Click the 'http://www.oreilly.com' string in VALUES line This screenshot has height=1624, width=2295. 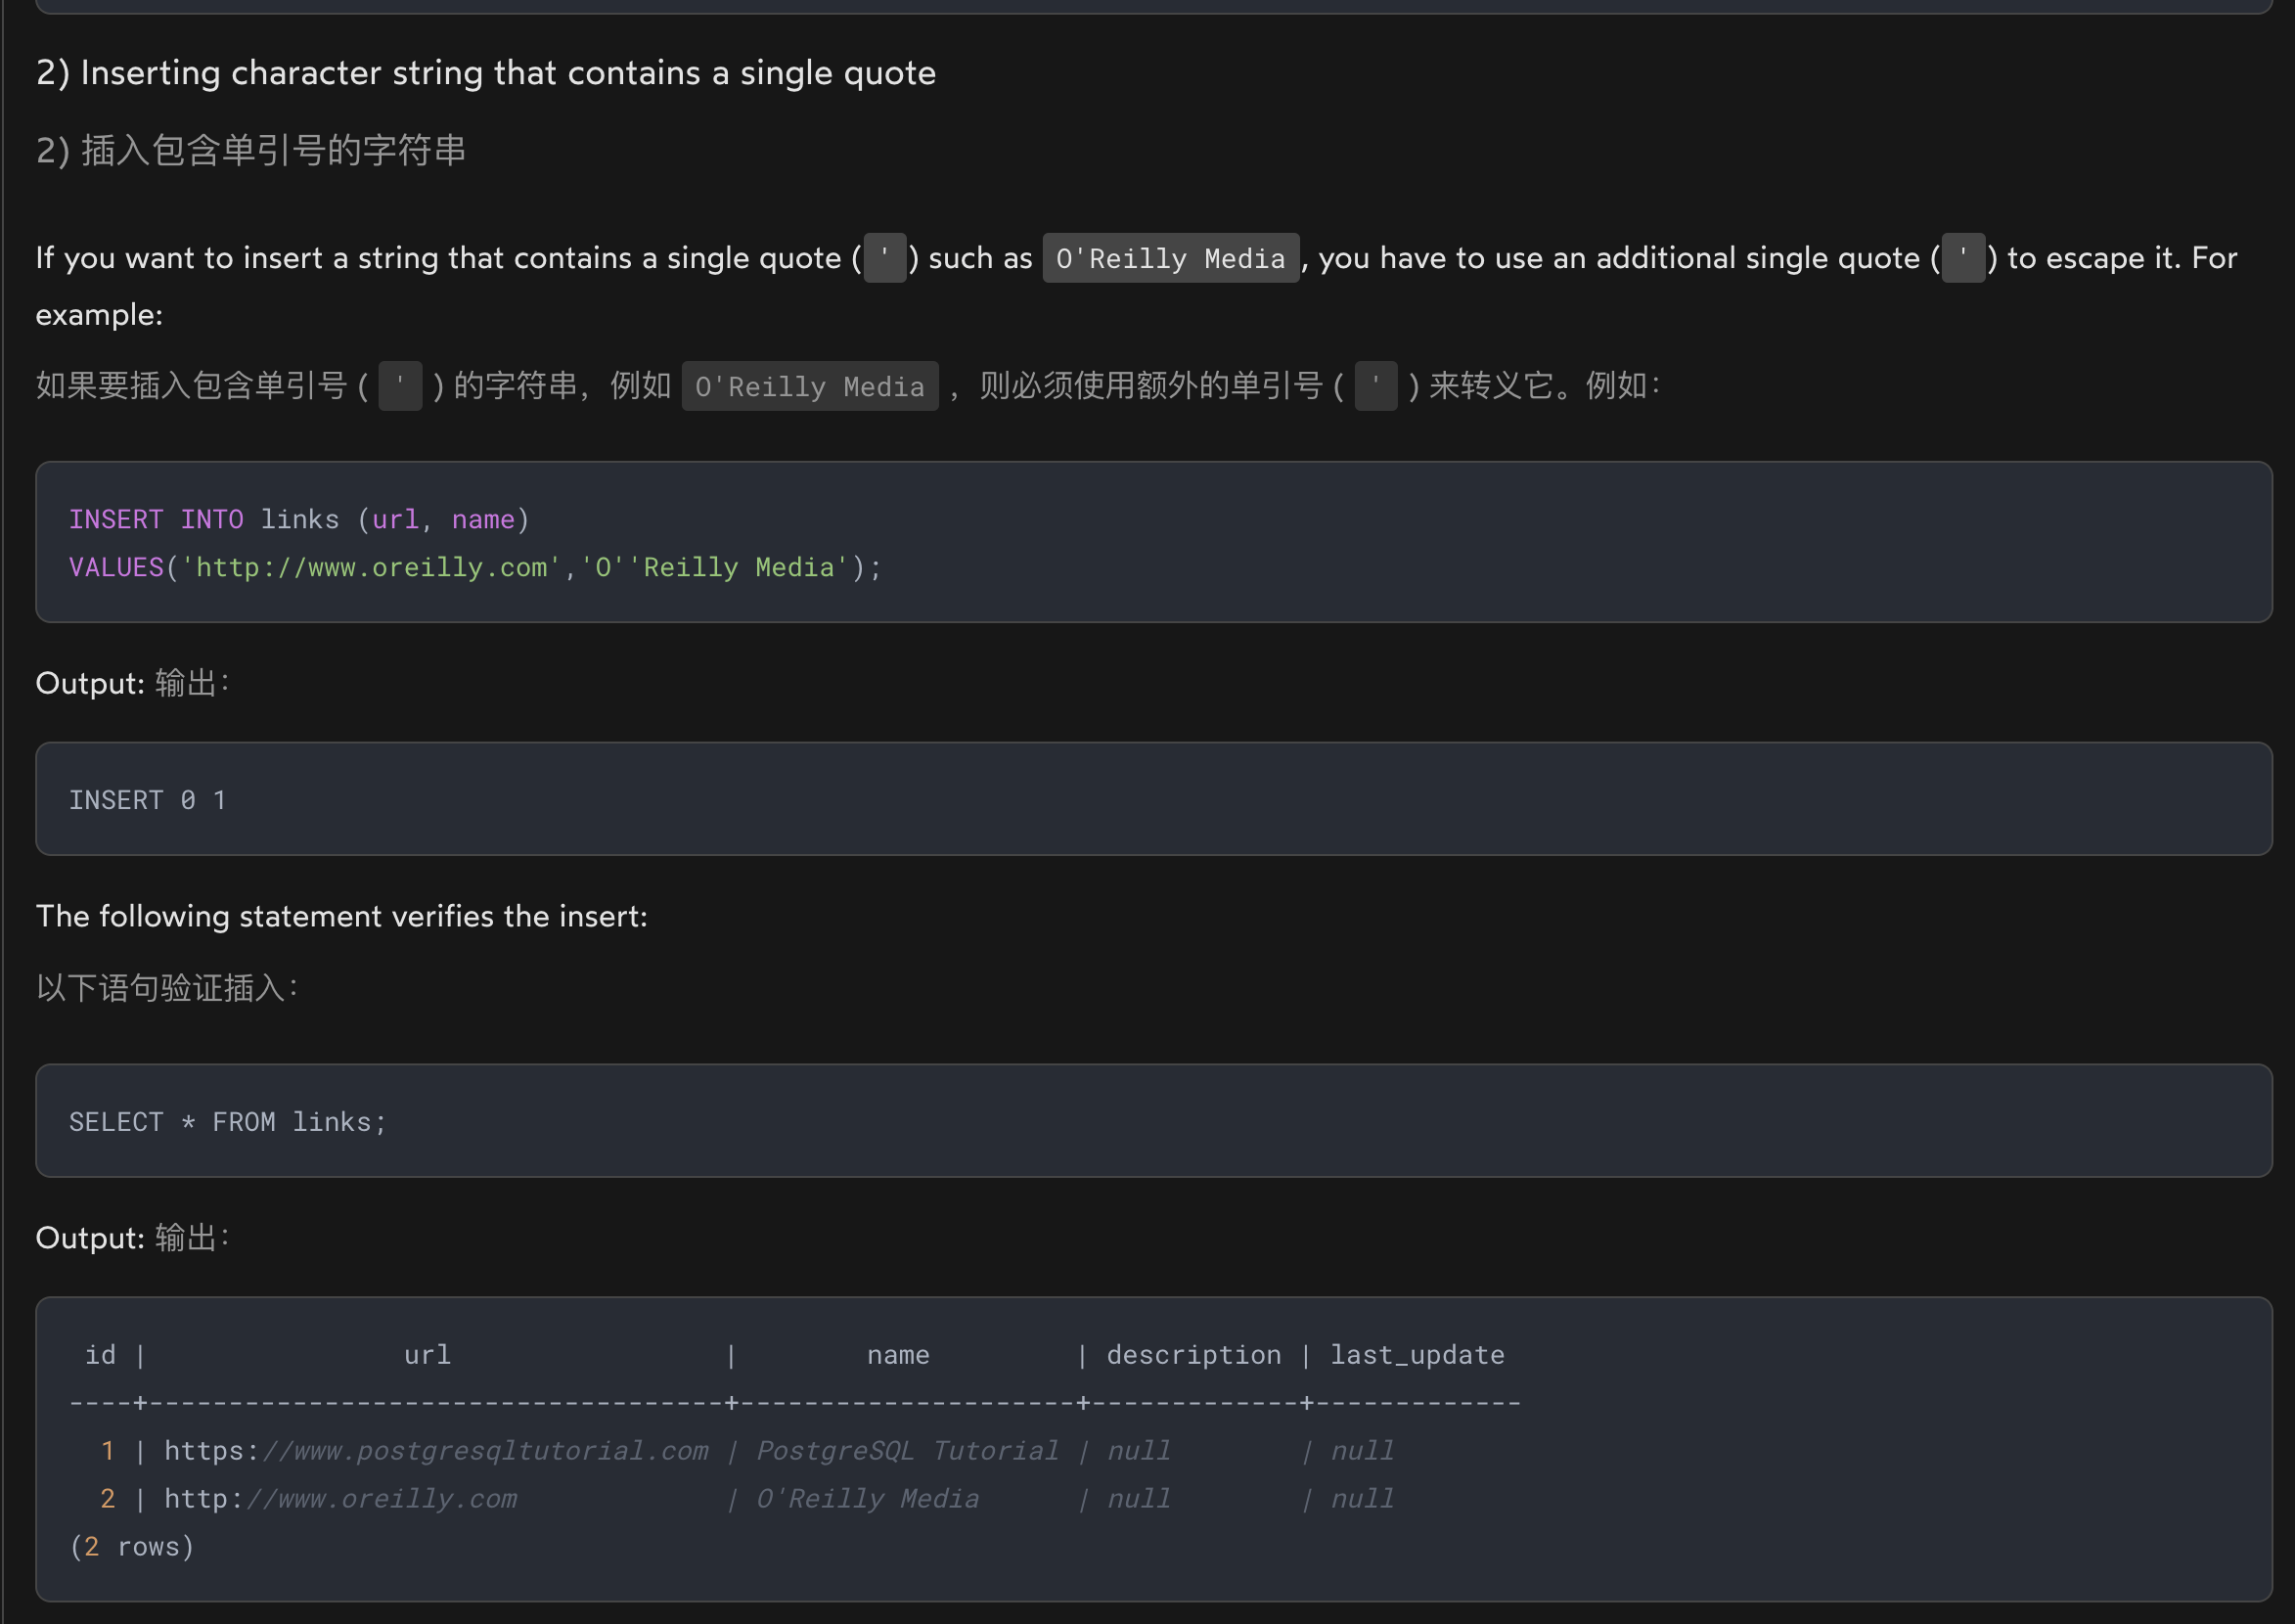point(371,567)
